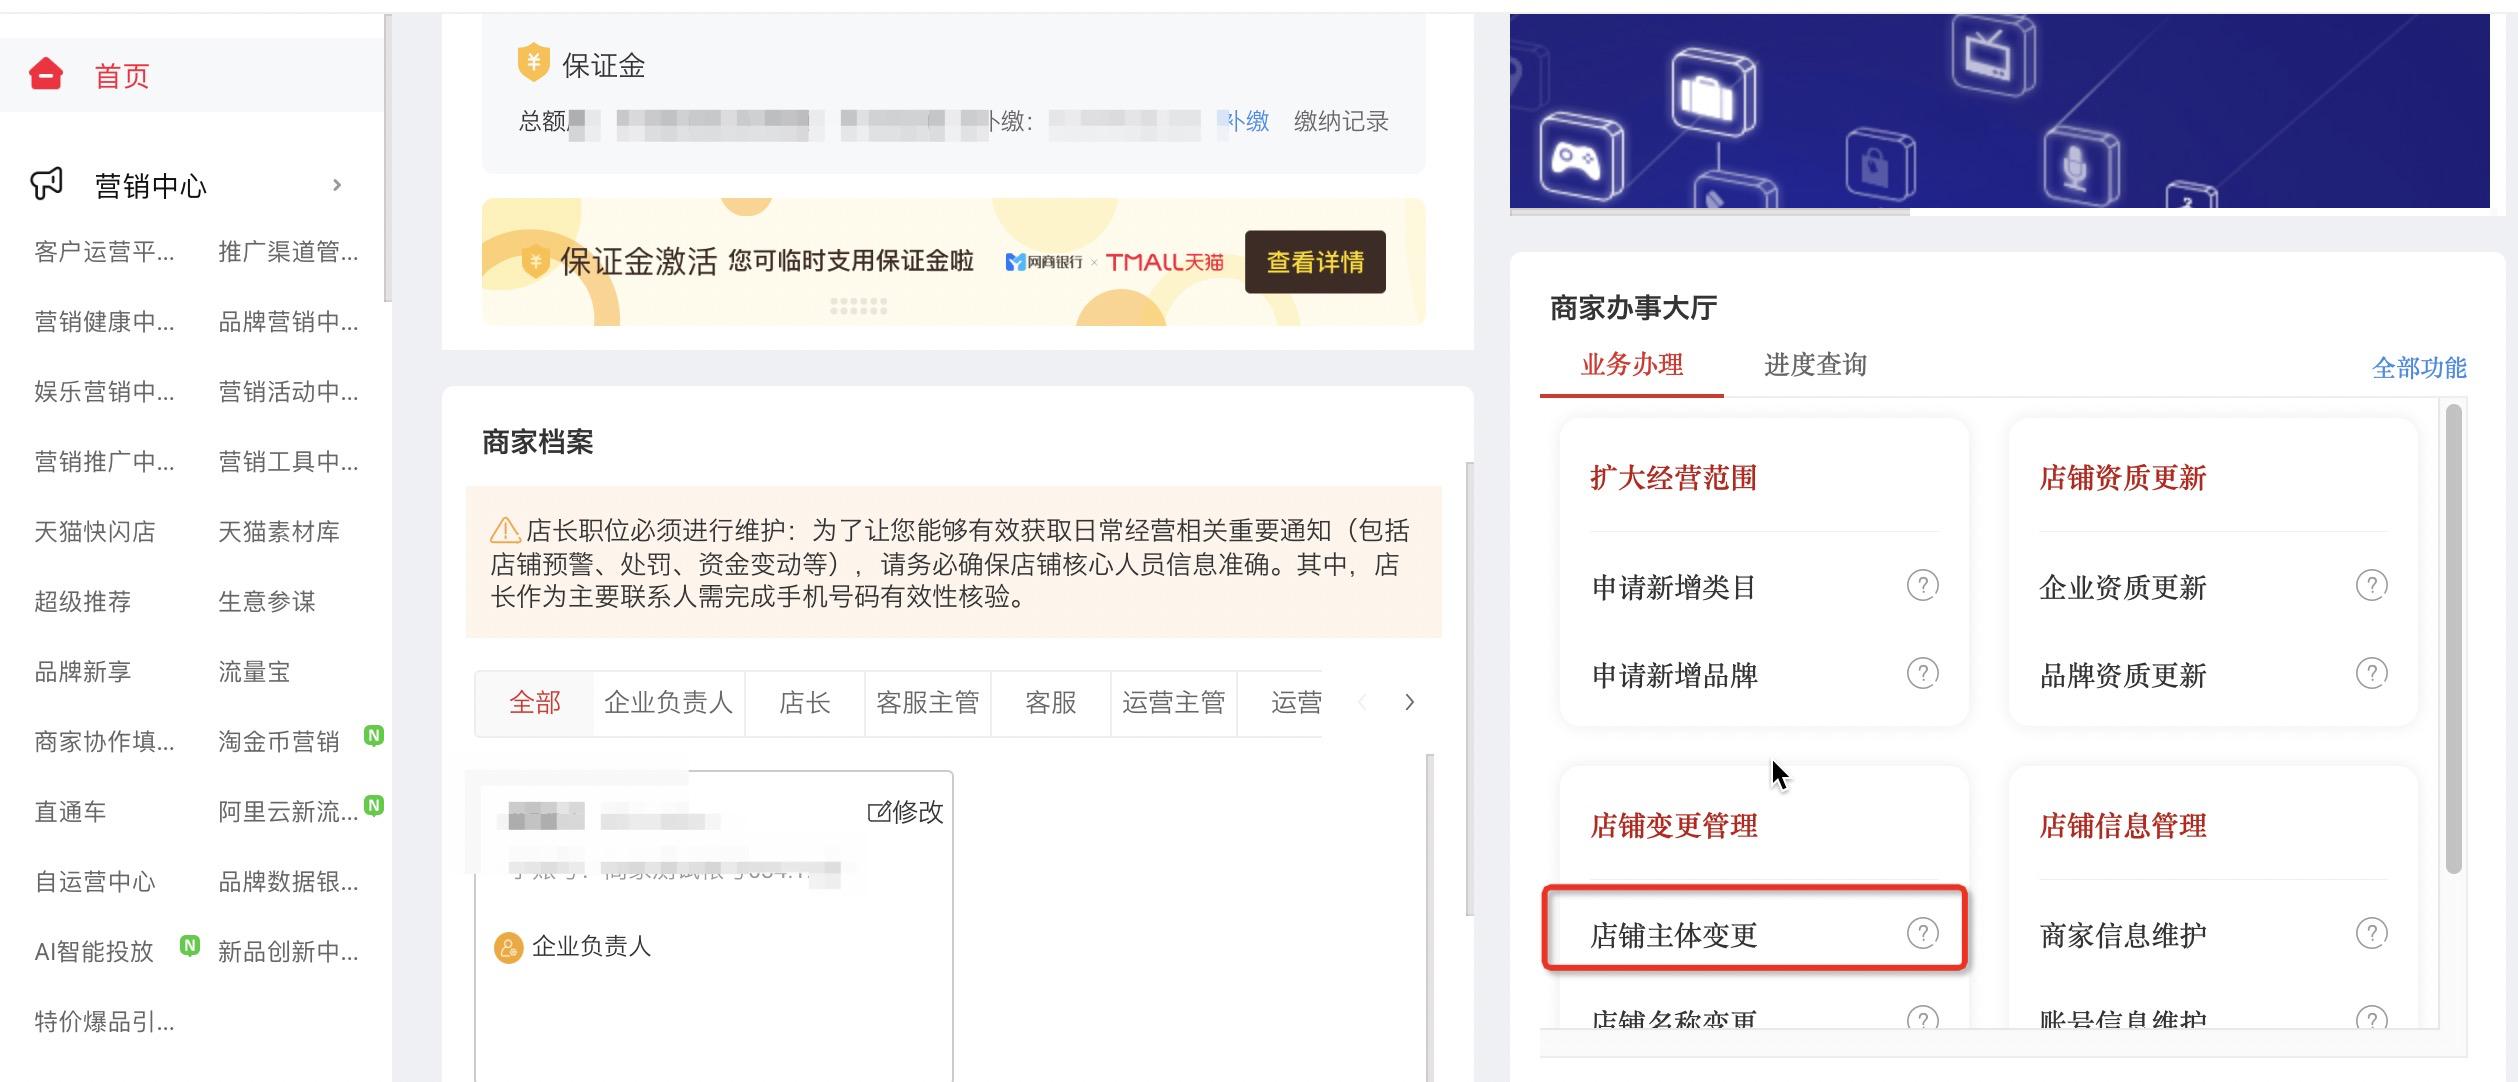Click the 企业负责人 person avatar icon
Screen dimensions: 2518x1082
pyautogui.click(x=508, y=946)
